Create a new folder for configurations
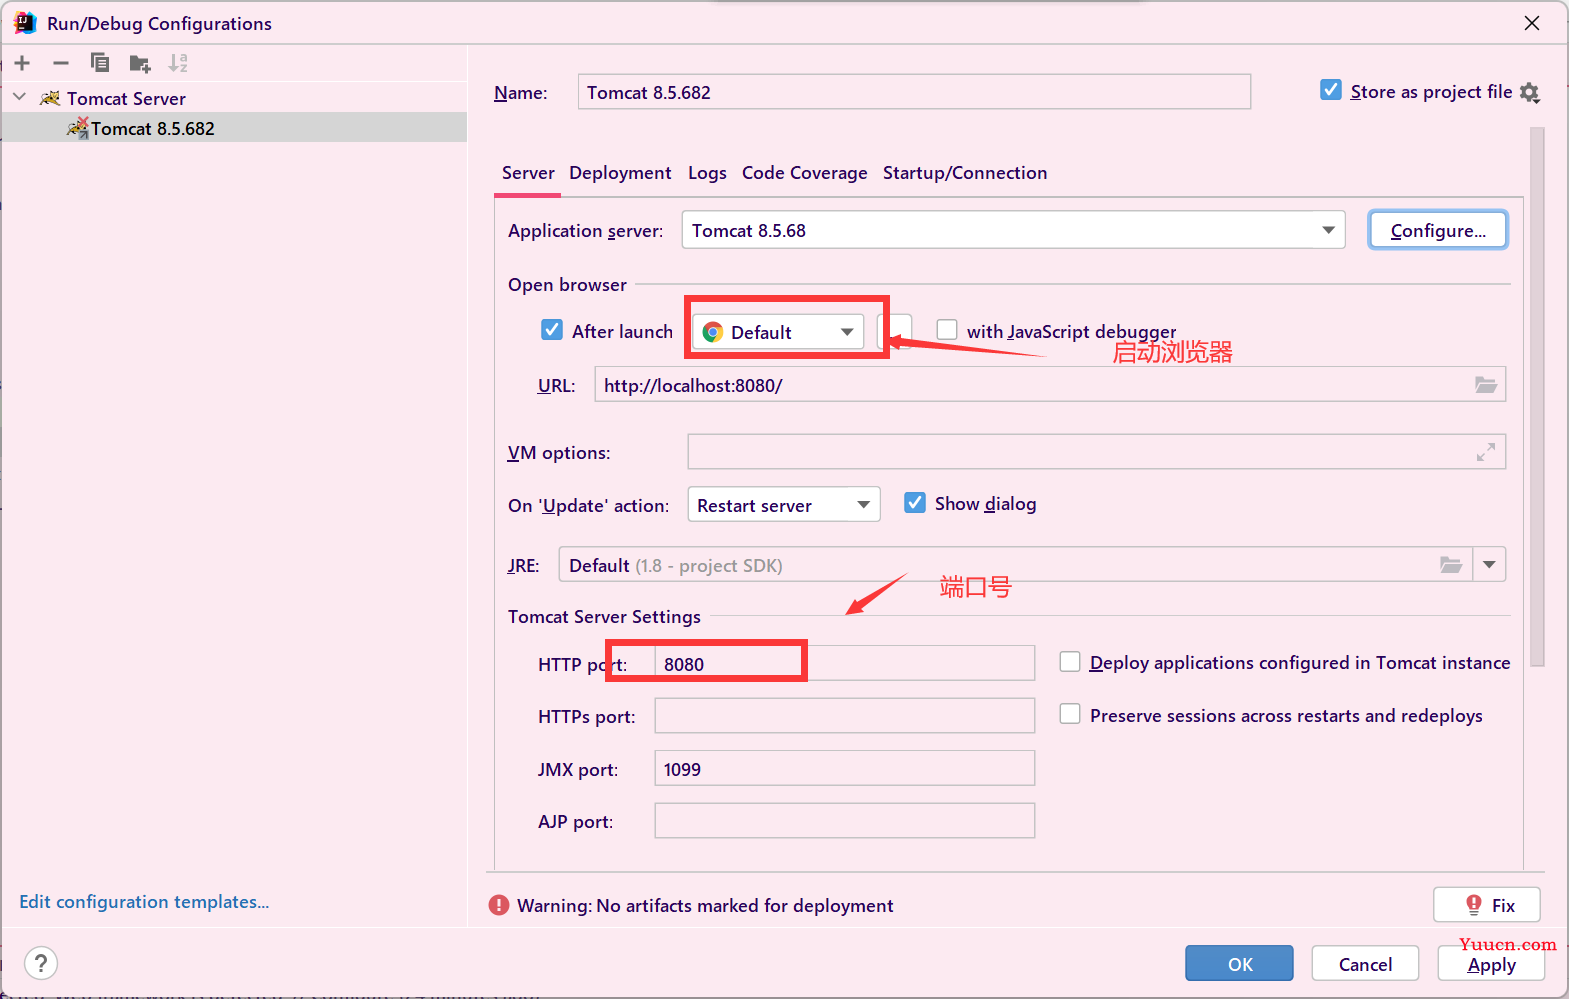The height and width of the screenshot is (999, 1569). click(x=140, y=64)
